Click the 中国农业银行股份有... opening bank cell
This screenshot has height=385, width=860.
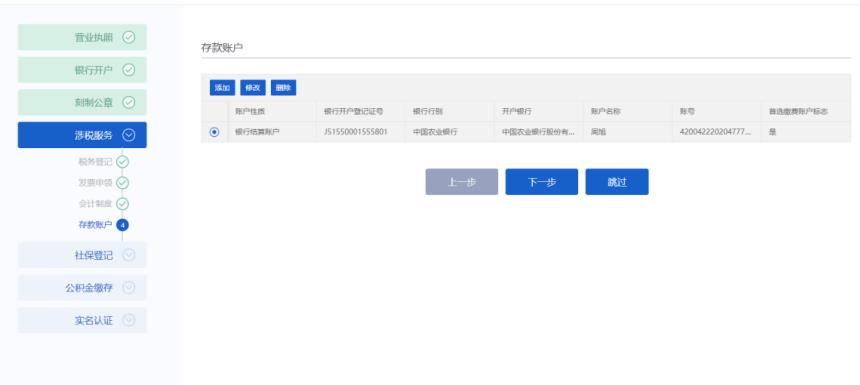point(538,132)
